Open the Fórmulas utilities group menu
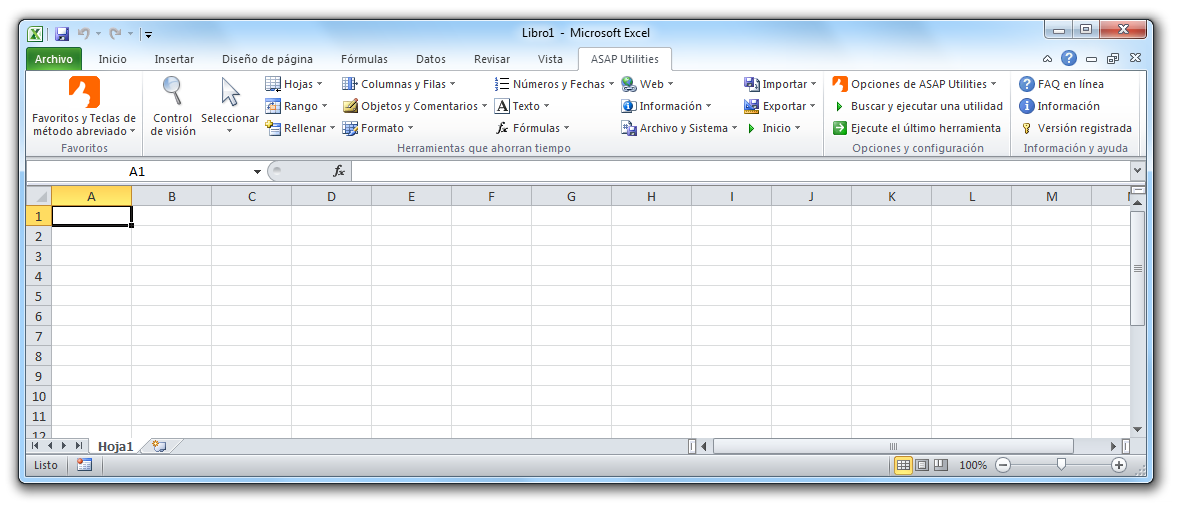The width and height of the screenshot is (1177, 506). coord(532,128)
